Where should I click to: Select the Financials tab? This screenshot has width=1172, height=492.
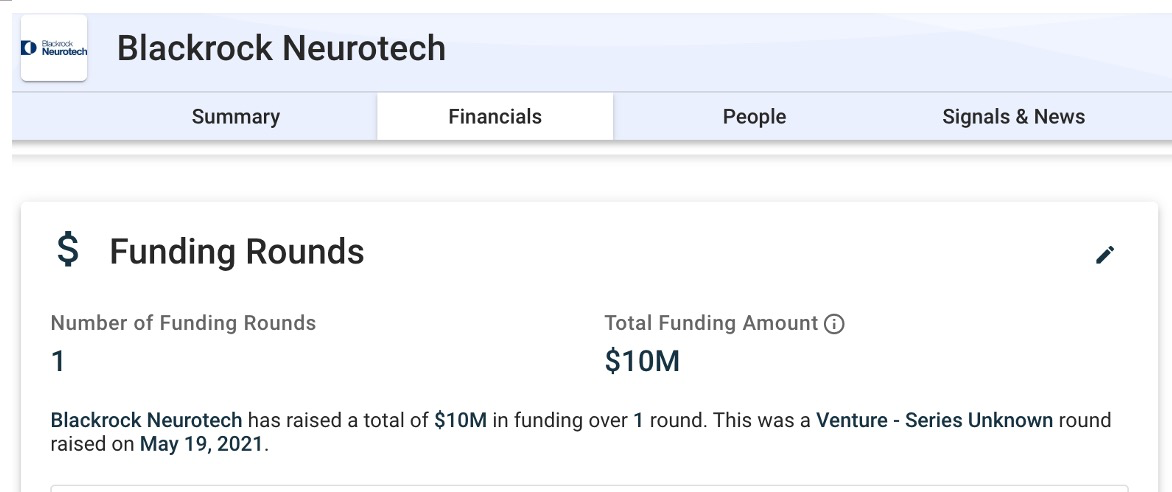coord(495,117)
